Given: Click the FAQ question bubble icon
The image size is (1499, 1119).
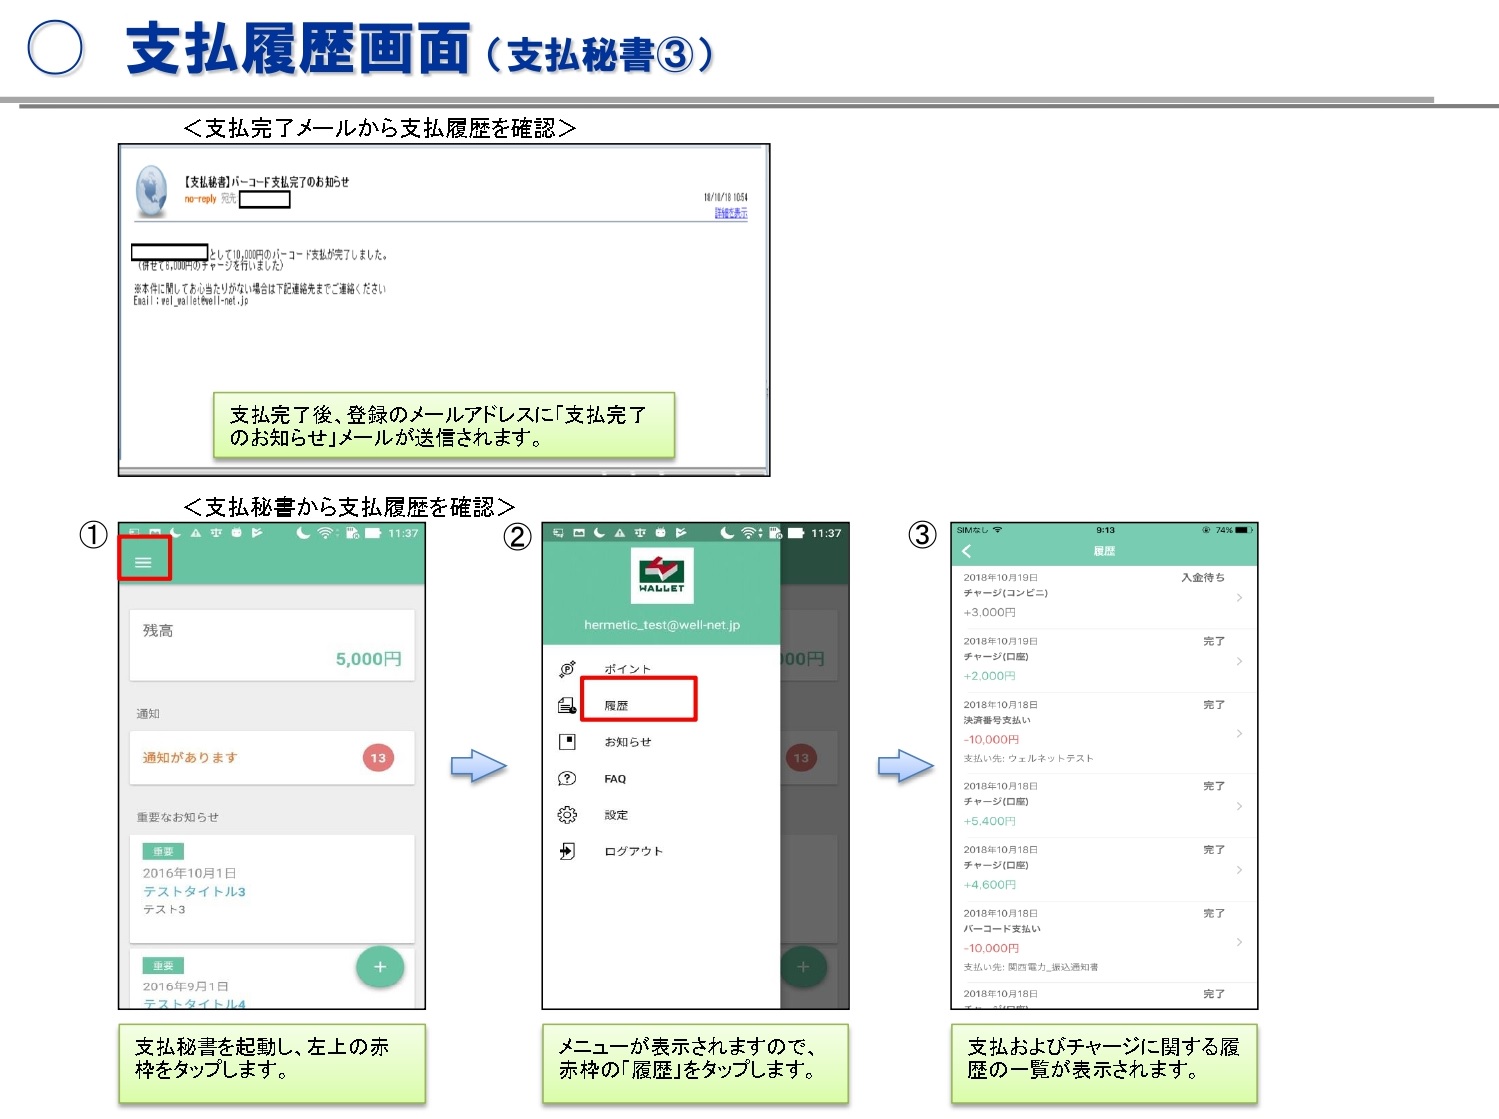Looking at the screenshot, I should coord(567,778).
